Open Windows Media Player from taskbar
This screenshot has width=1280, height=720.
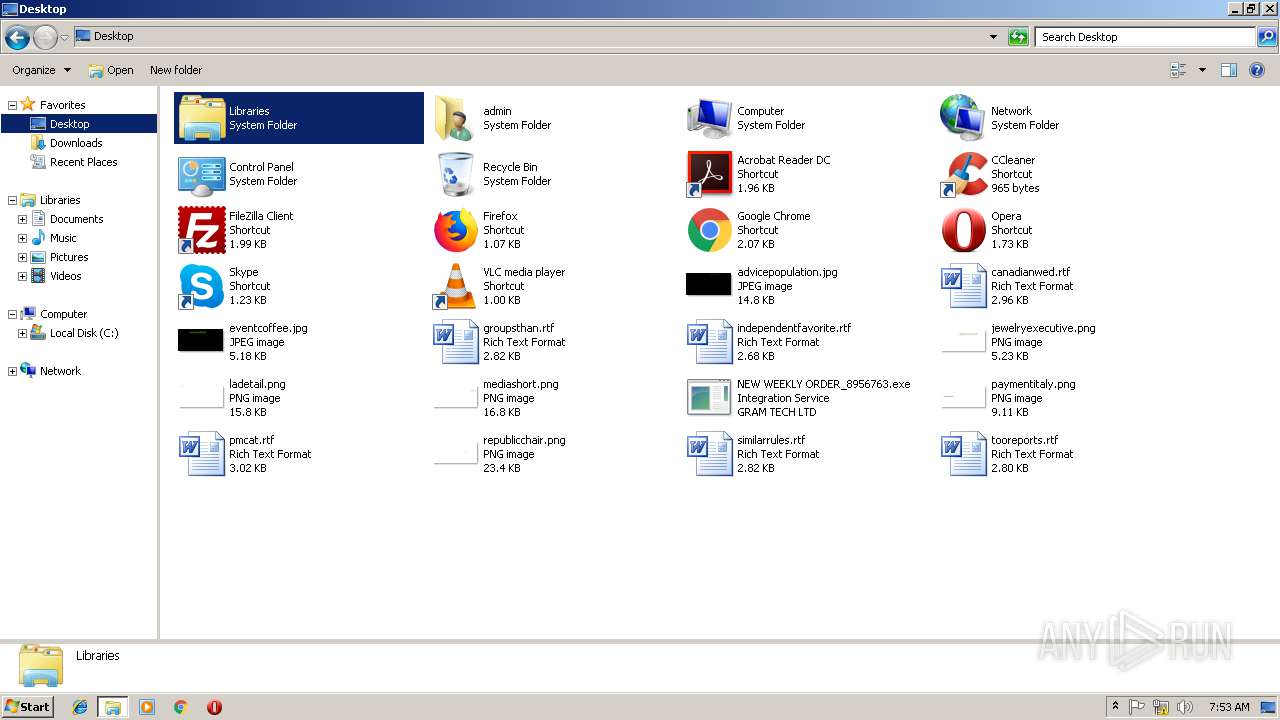click(147, 707)
